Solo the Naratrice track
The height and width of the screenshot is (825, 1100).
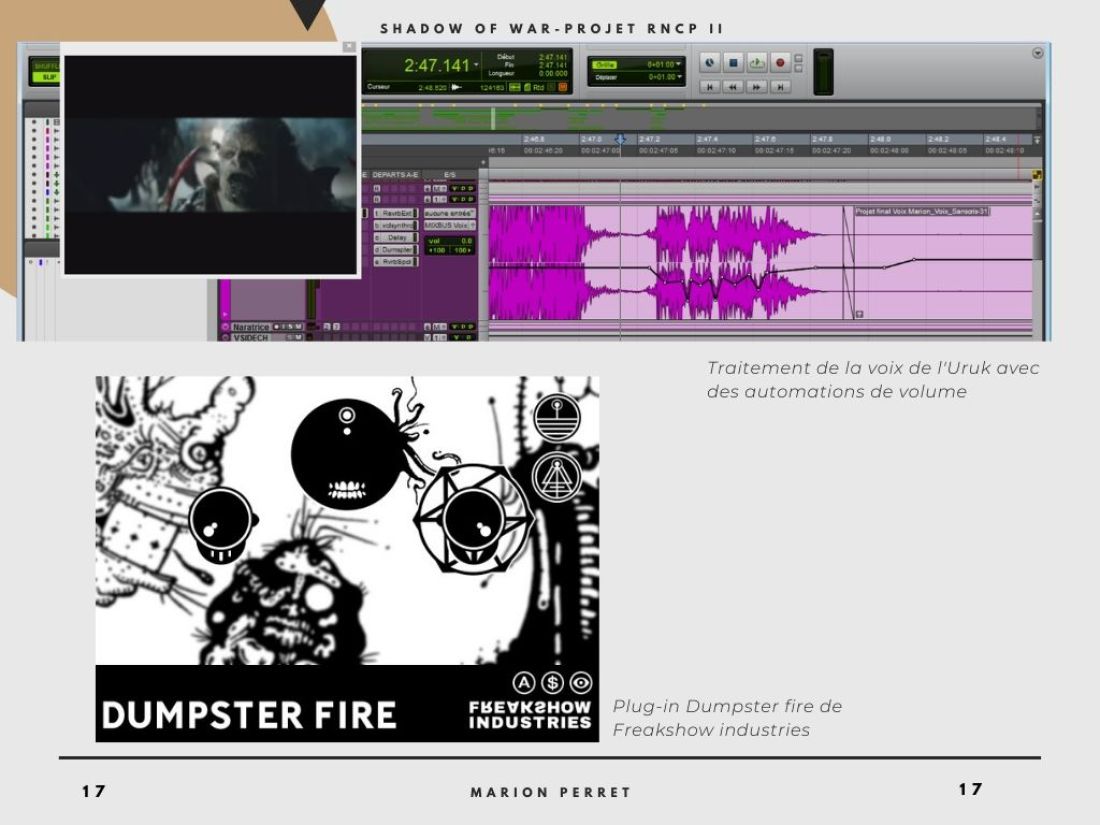(x=289, y=327)
